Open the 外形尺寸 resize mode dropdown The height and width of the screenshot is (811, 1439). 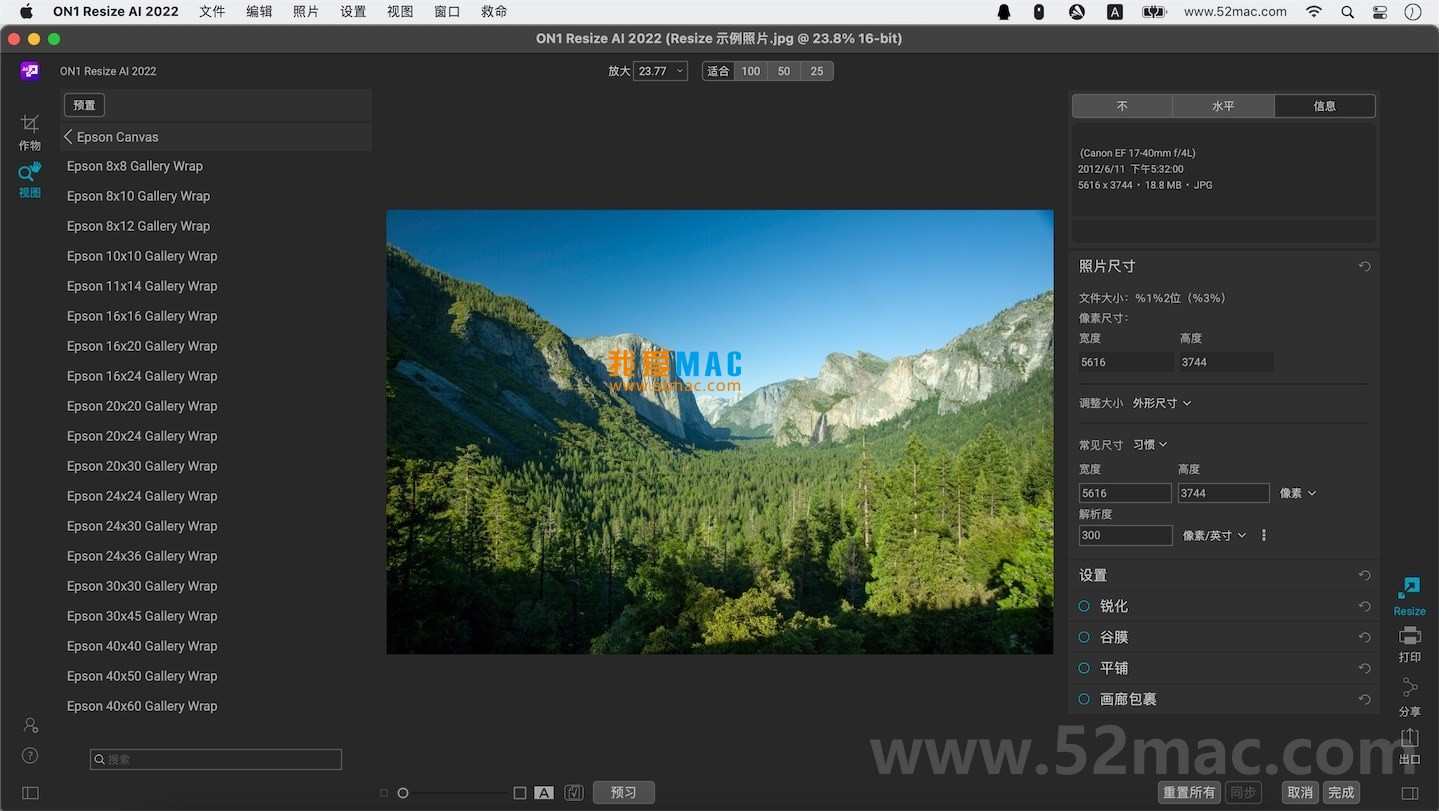tap(1162, 403)
